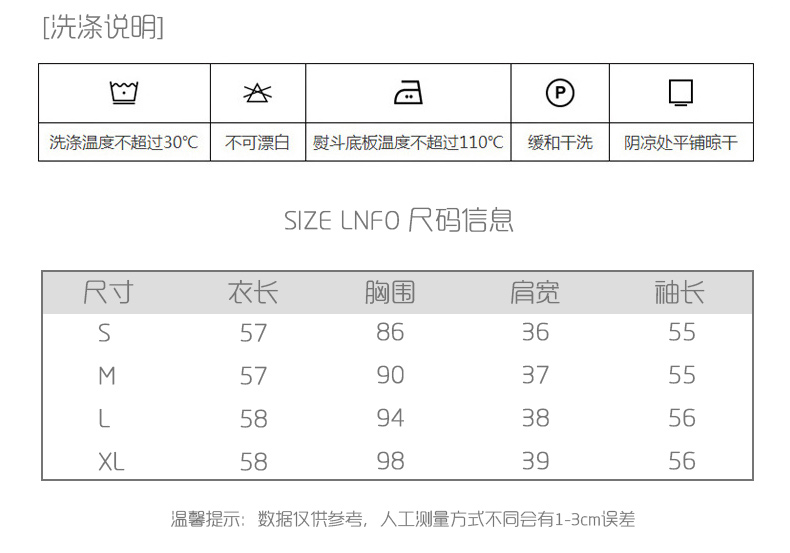Click the 衣长 column header

pyautogui.click(x=253, y=293)
